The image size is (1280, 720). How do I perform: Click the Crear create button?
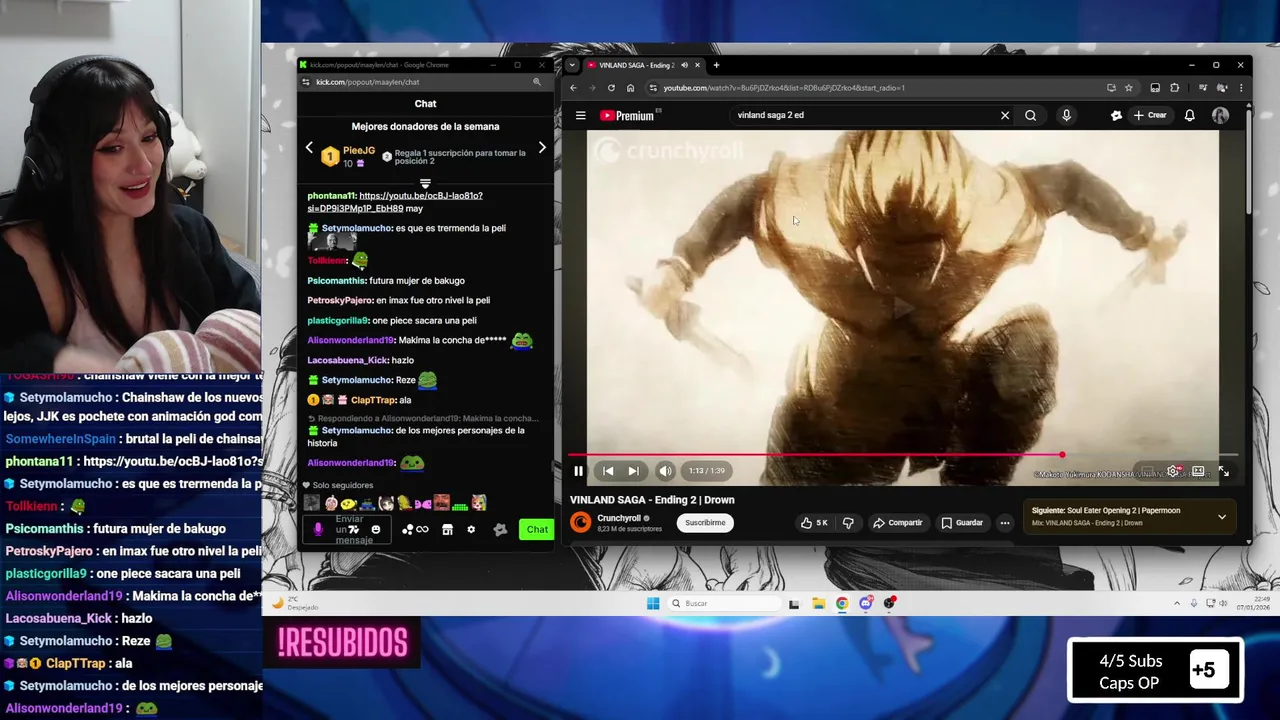click(1150, 115)
